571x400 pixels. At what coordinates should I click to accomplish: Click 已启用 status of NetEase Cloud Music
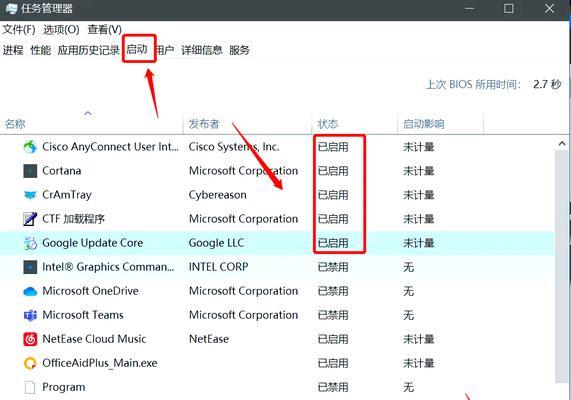pos(333,339)
